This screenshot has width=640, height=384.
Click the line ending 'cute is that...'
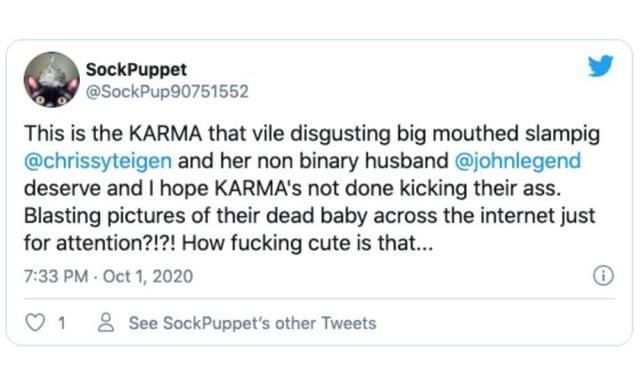point(229,243)
